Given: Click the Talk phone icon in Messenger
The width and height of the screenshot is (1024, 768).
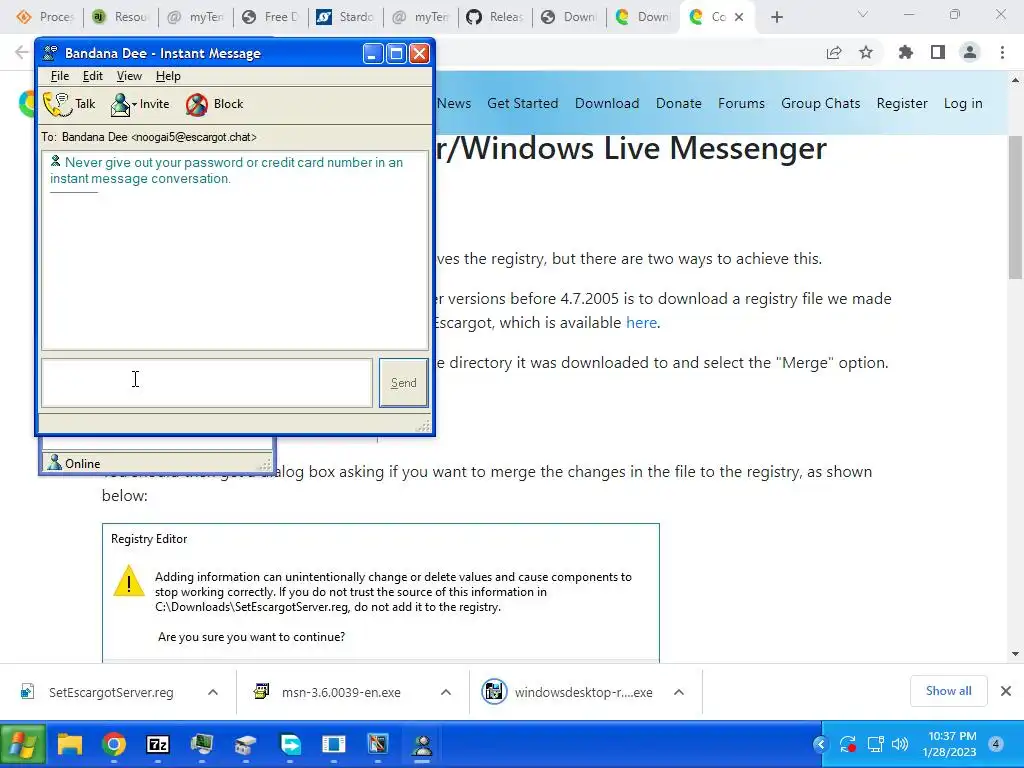Looking at the screenshot, I should [57, 104].
